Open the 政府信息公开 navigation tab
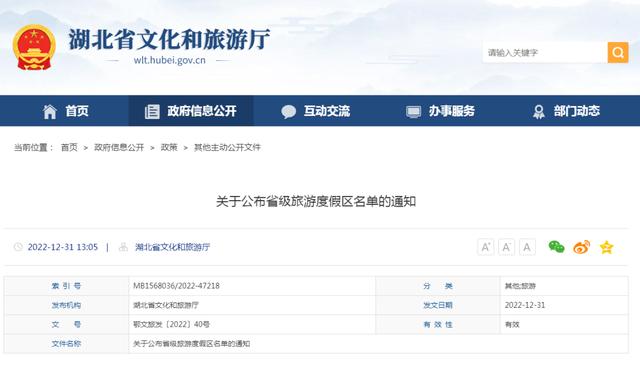640x367 pixels. tap(191, 111)
